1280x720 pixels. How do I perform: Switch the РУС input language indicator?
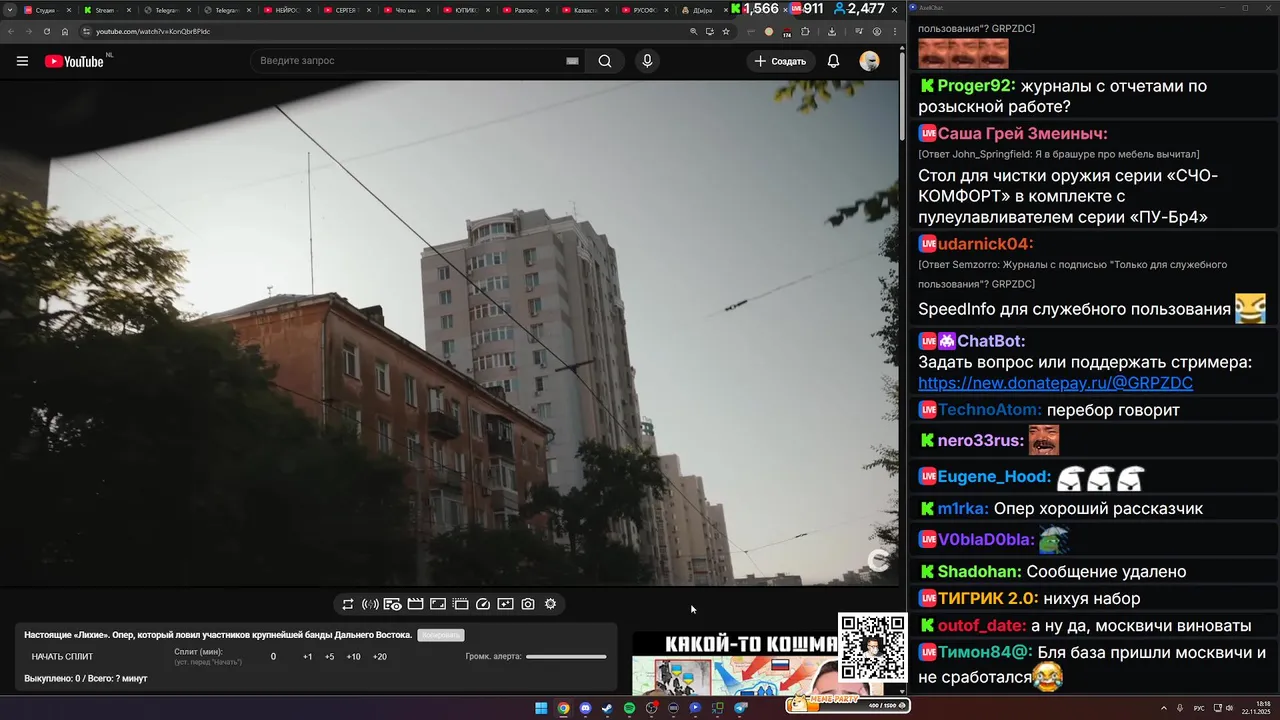1199,708
